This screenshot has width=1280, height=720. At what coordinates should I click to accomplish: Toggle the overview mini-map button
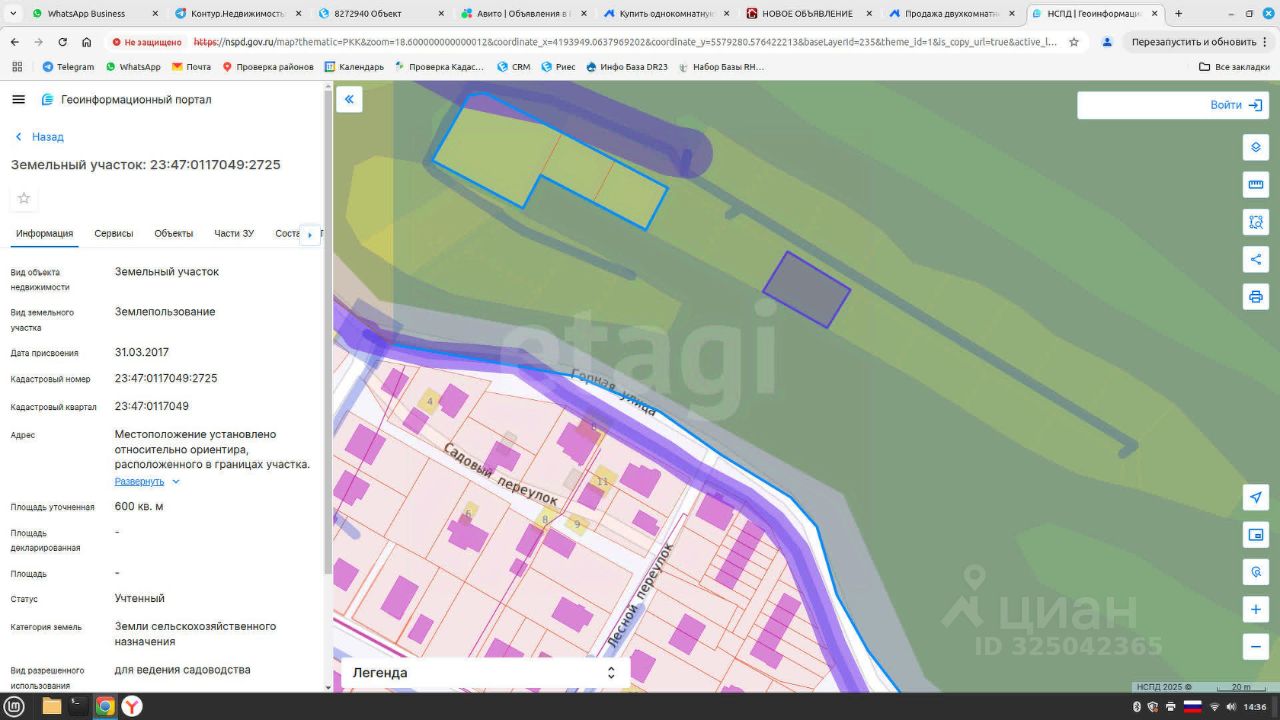[1256, 535]
